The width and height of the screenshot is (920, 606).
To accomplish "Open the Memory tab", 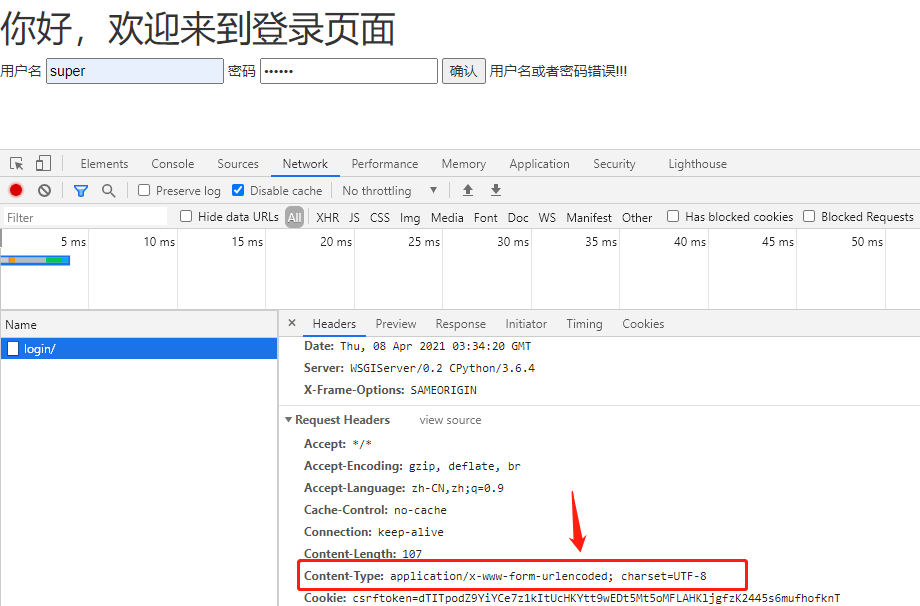I will coord(464,164).
